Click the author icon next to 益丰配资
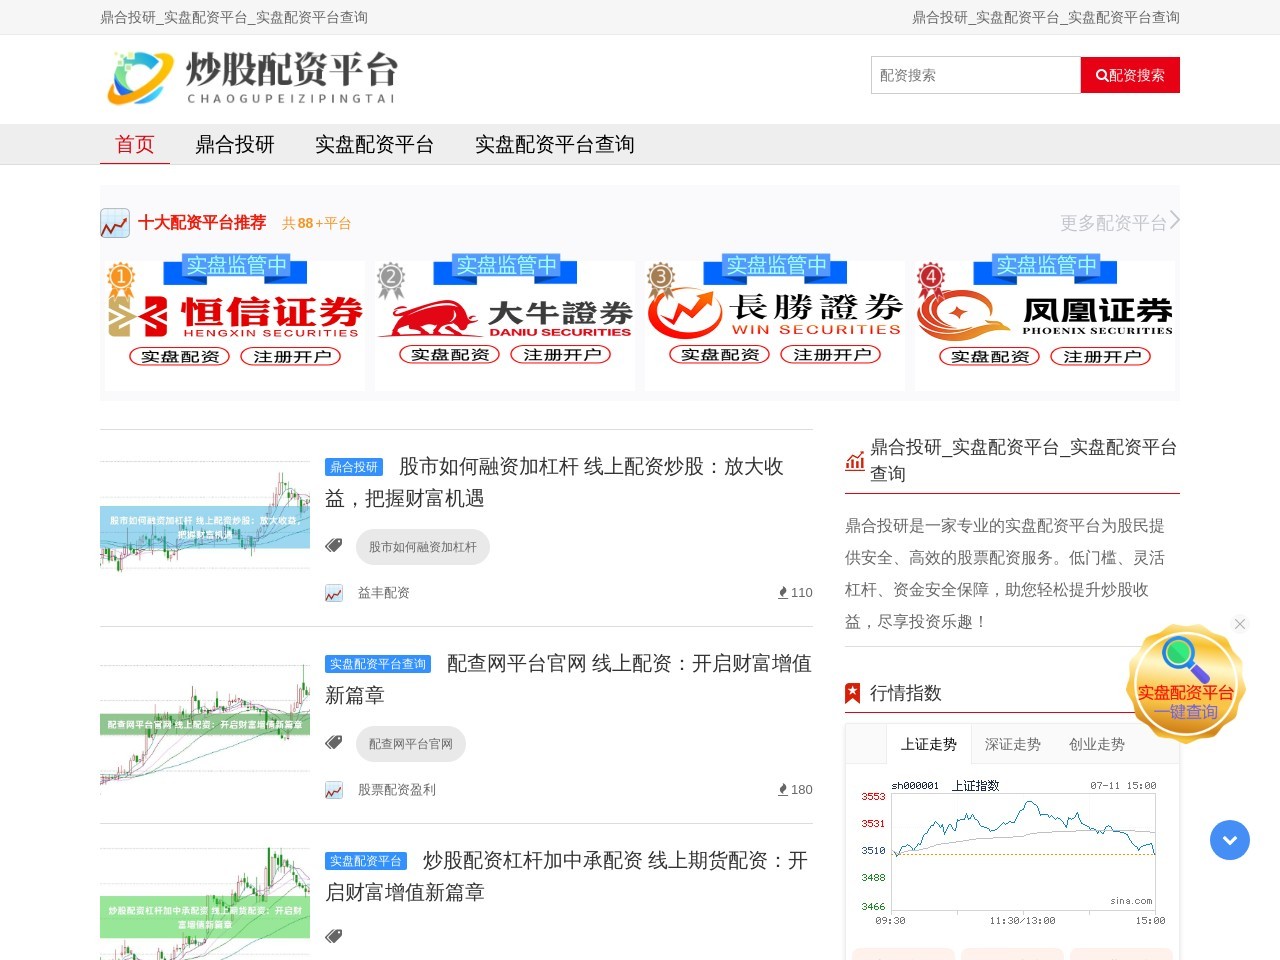 pyautogui.click(x=334, y=593)
